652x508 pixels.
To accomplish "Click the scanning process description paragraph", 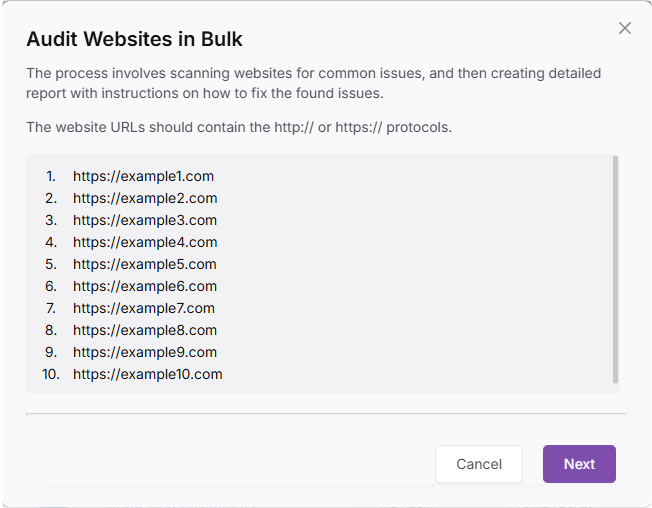I will (x=313, y=83).
